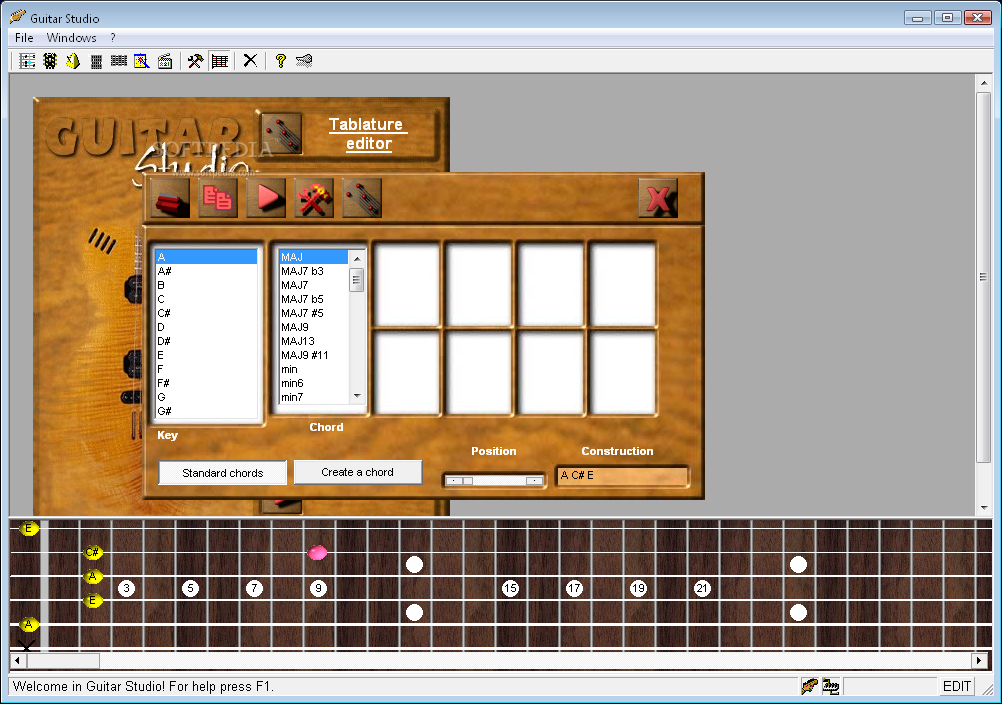This screenshot has height=704, width=1002.
Task: Click the guitar neck icon beside Tablature editor
Action: (x=281, y=134)
